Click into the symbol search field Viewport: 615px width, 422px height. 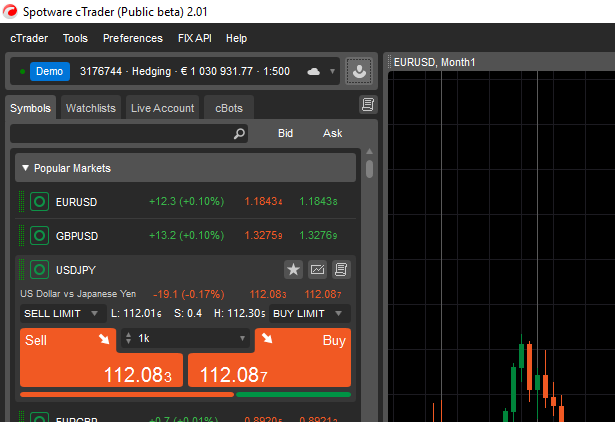click(129, 134)
